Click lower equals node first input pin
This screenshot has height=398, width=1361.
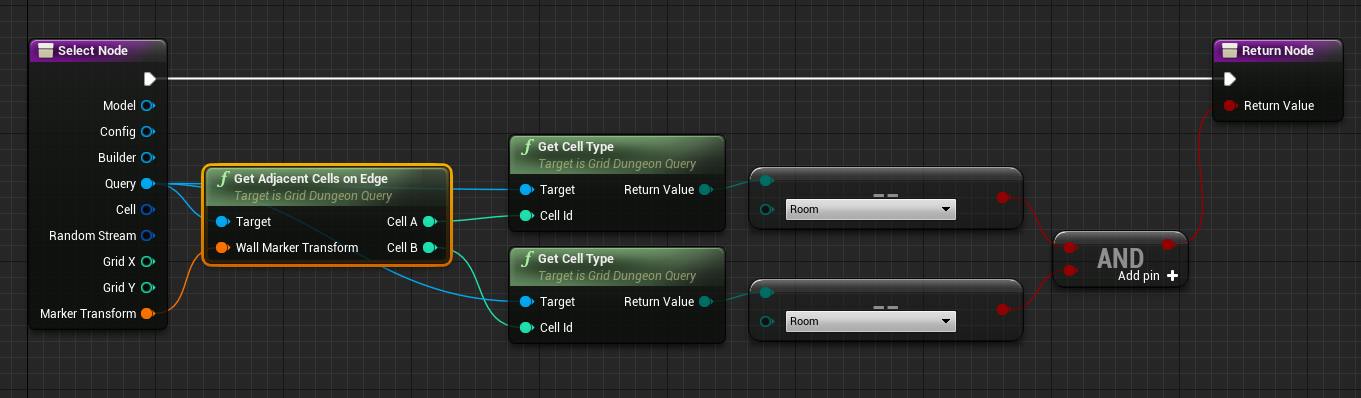point(766,293)
